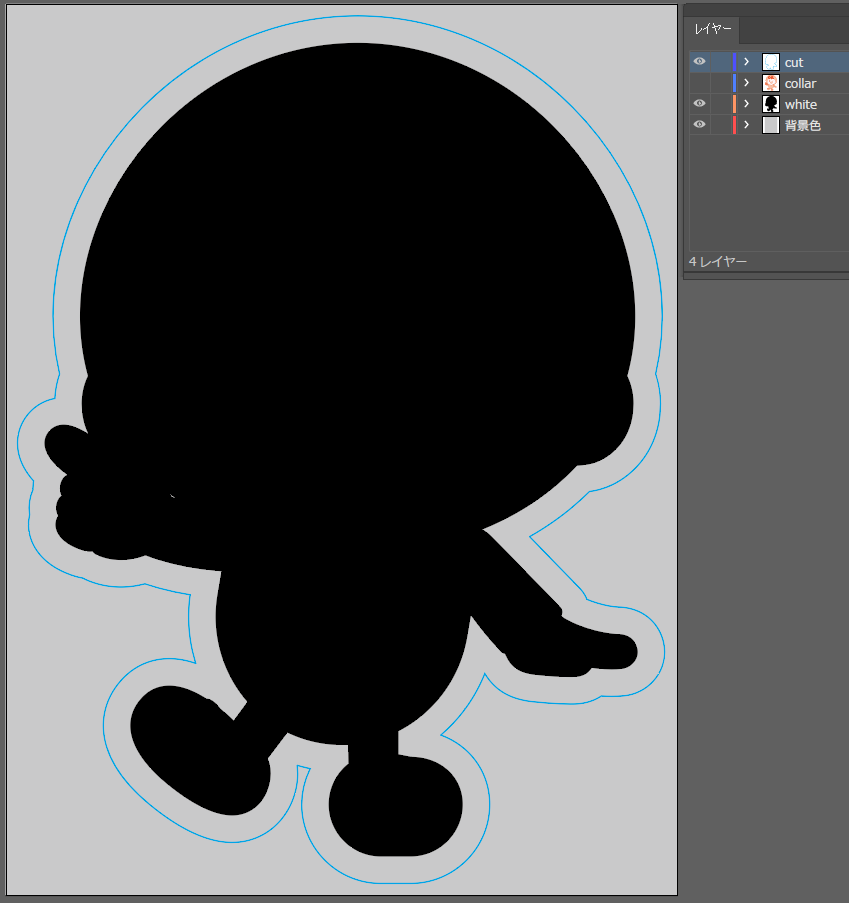The image size is (849, 903).
Task: Switch to the レイヤー panel tab
Action: tap(713, 30)
